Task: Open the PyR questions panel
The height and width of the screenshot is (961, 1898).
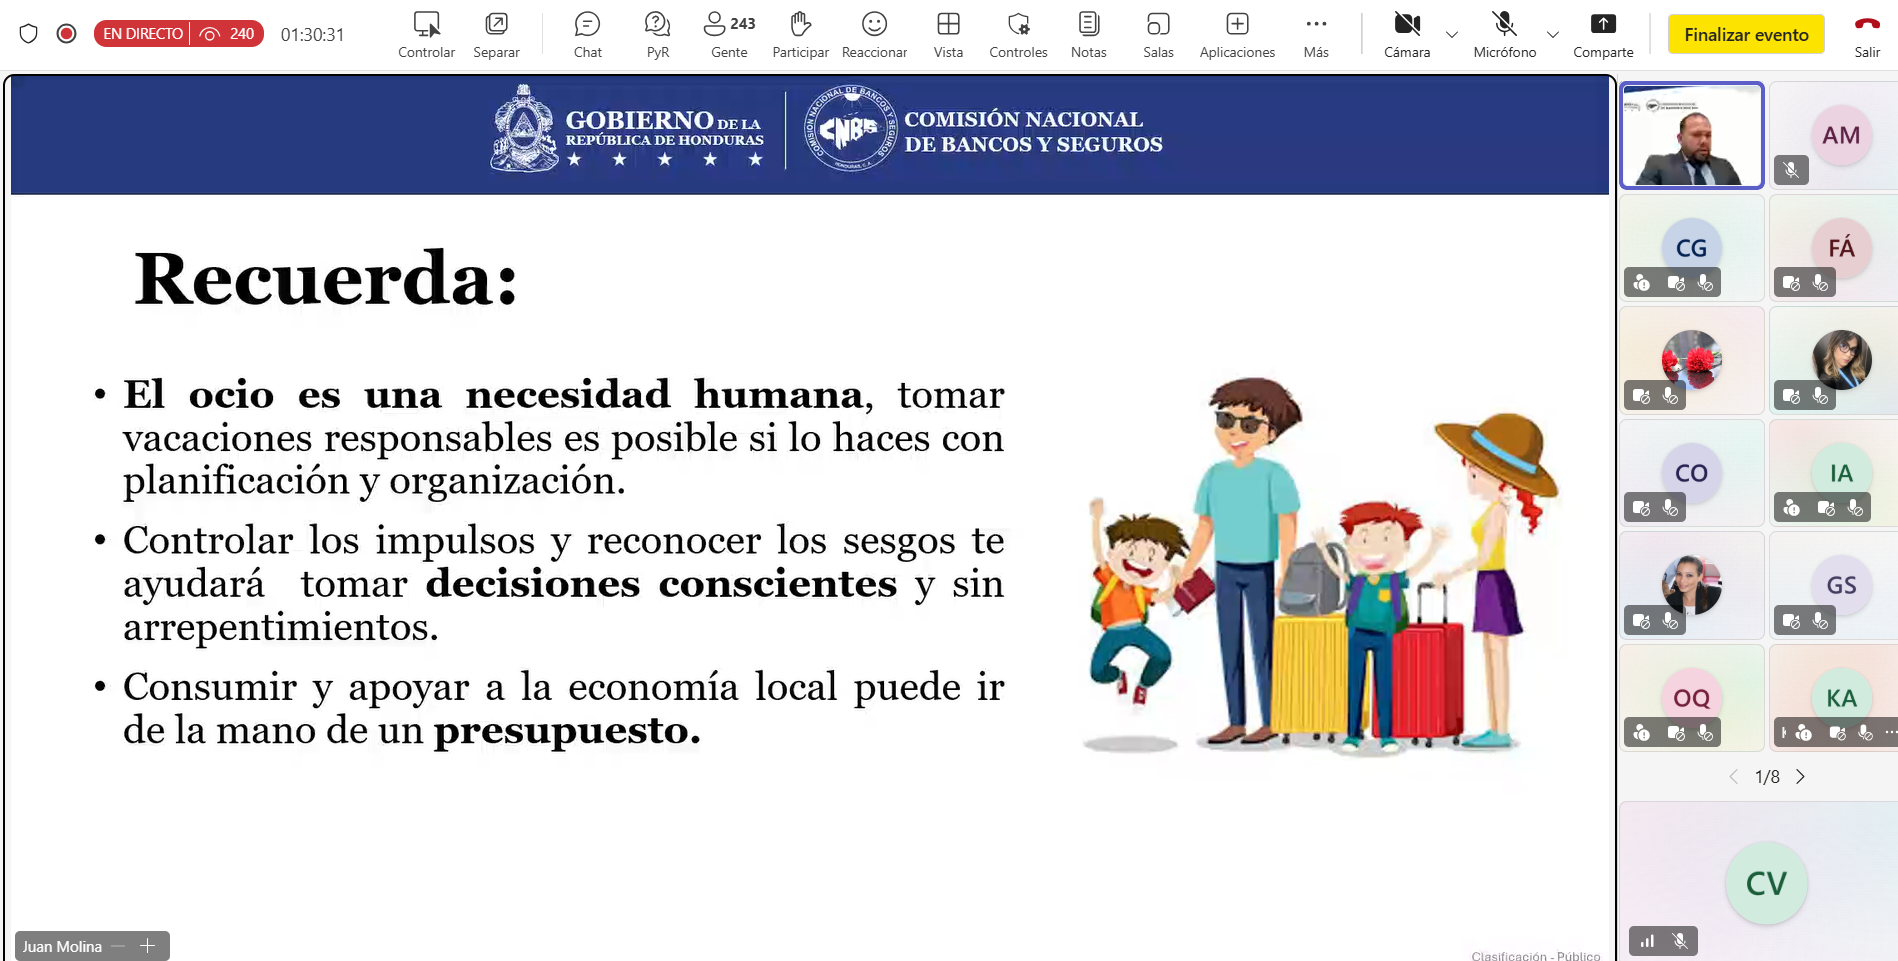Action: (x=657, y=34)
